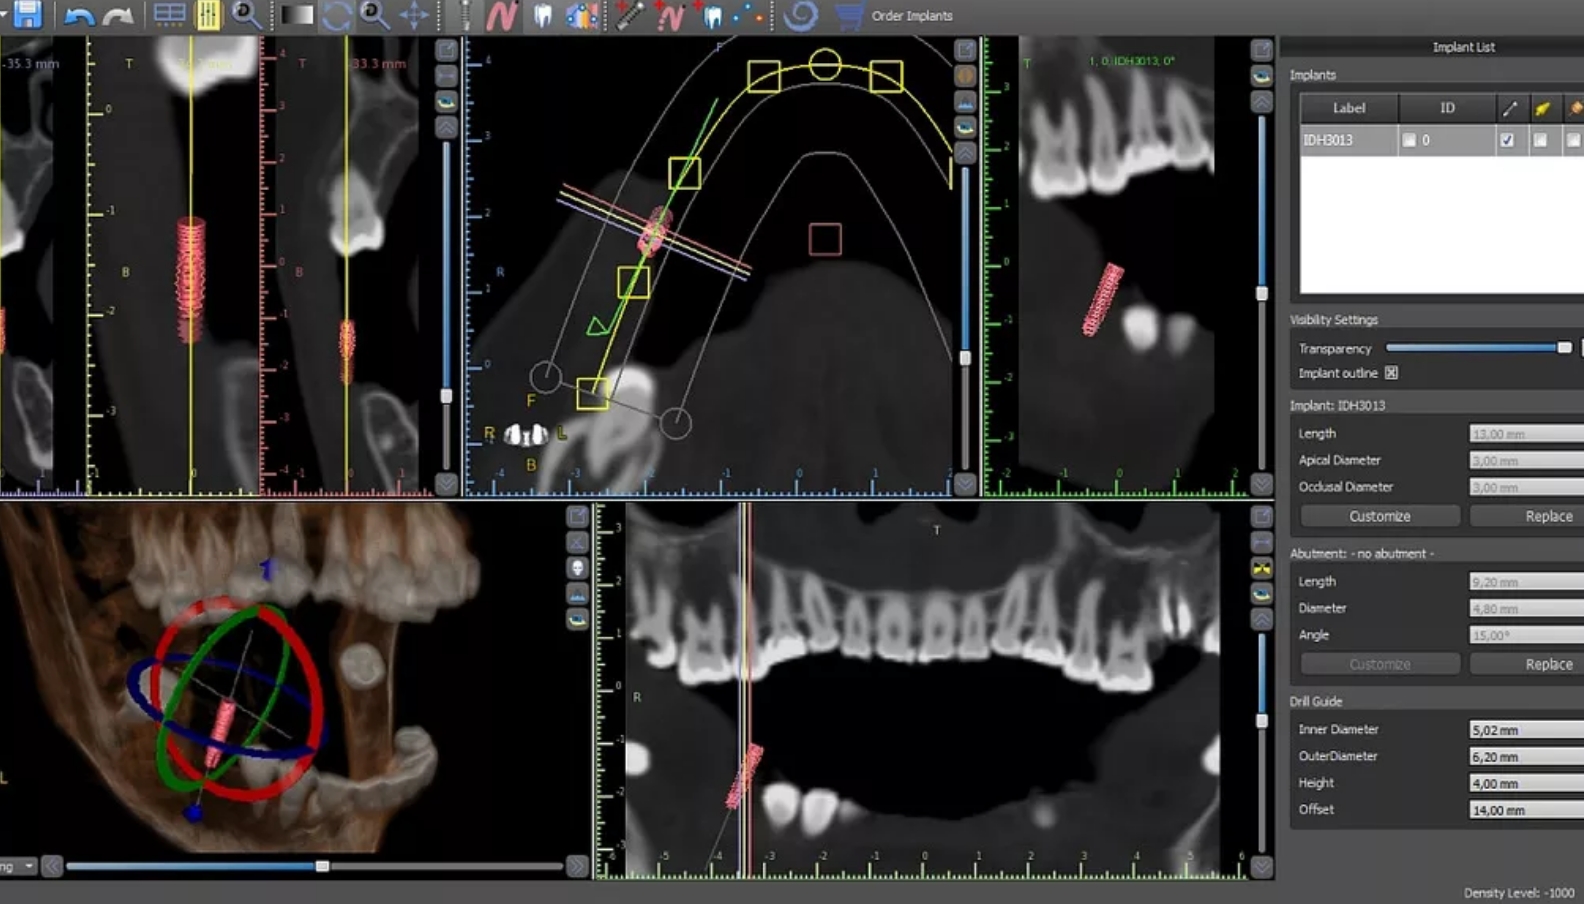Select the pan/move arrows tool

click(414, 16)
